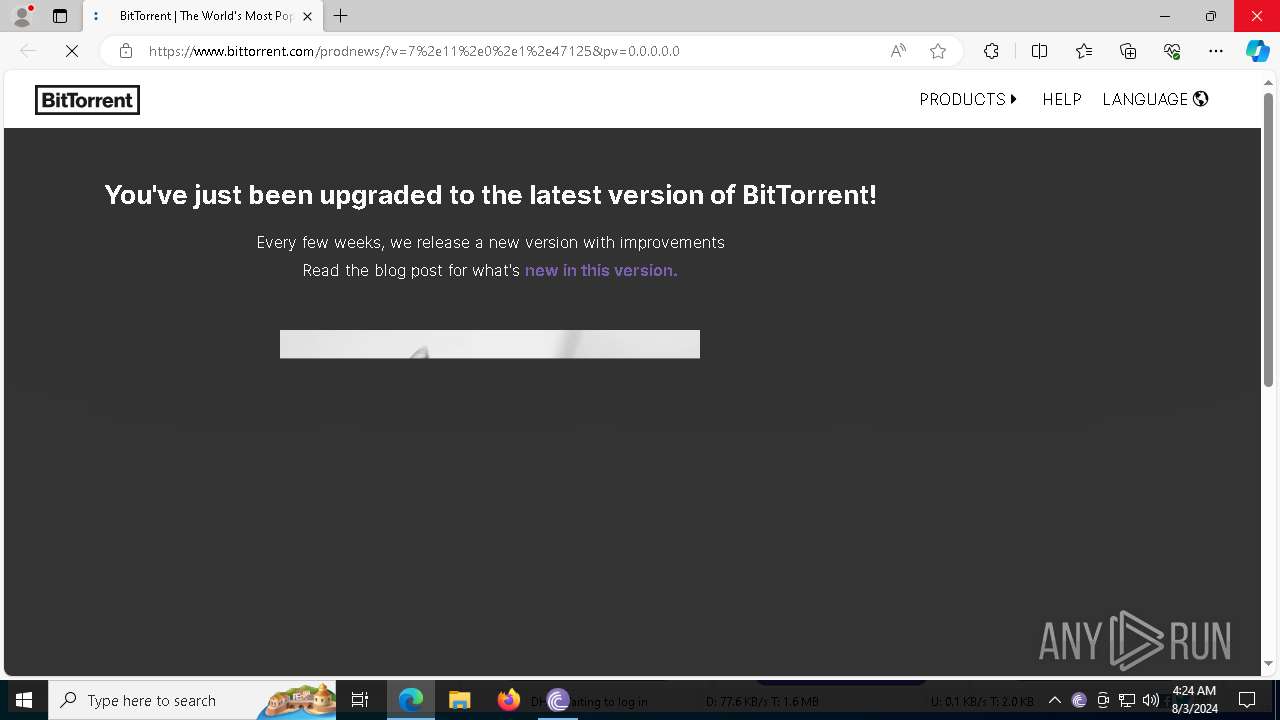
Task: Open BitTorrent app on taskbar
Action: pos(558,700)
